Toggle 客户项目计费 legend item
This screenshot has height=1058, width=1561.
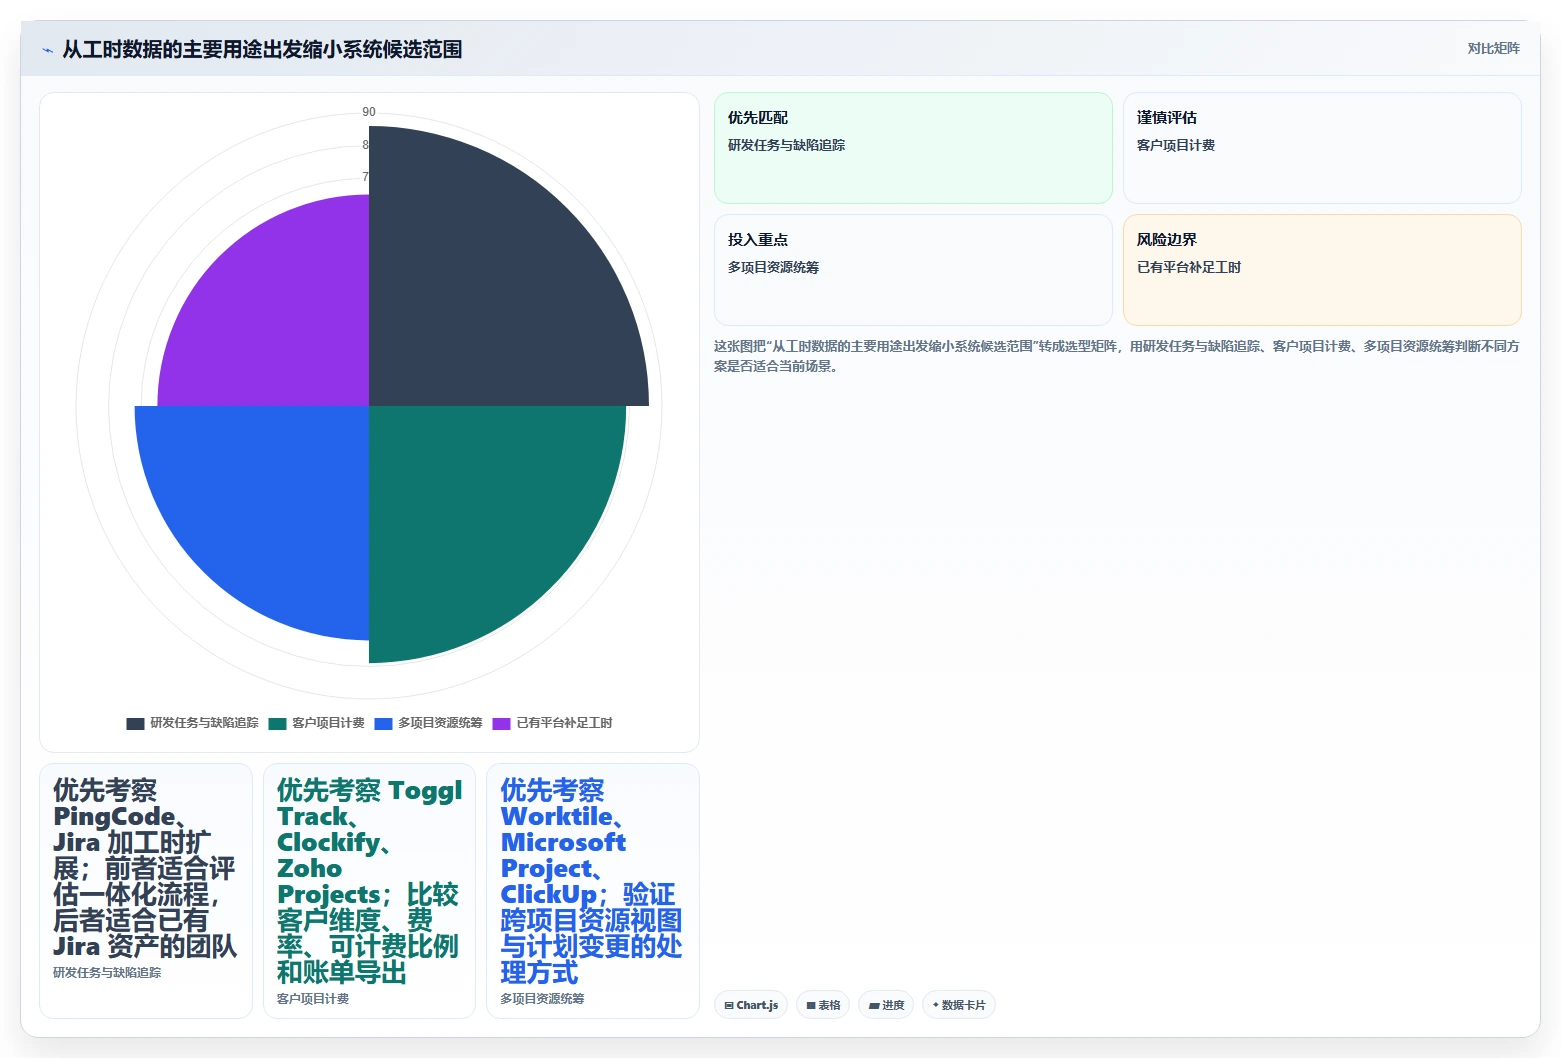point(316,723)
